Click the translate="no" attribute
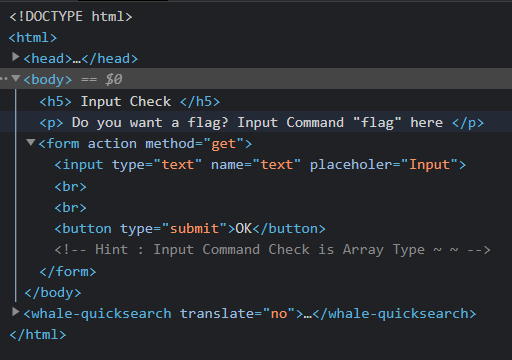The height and width of the screenshot is (360, 512). (x=238, y=314)
